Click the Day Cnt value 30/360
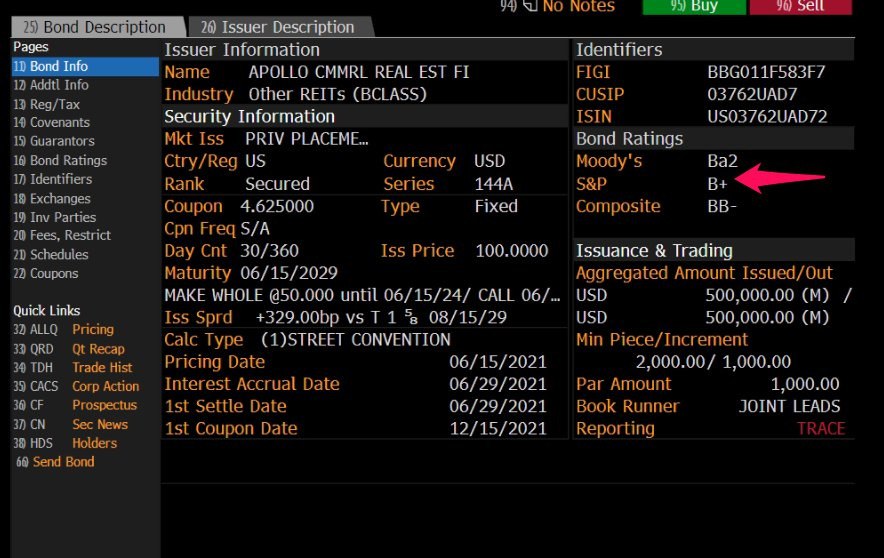Screen dimensions: 884x558 (x=269, y=251)
